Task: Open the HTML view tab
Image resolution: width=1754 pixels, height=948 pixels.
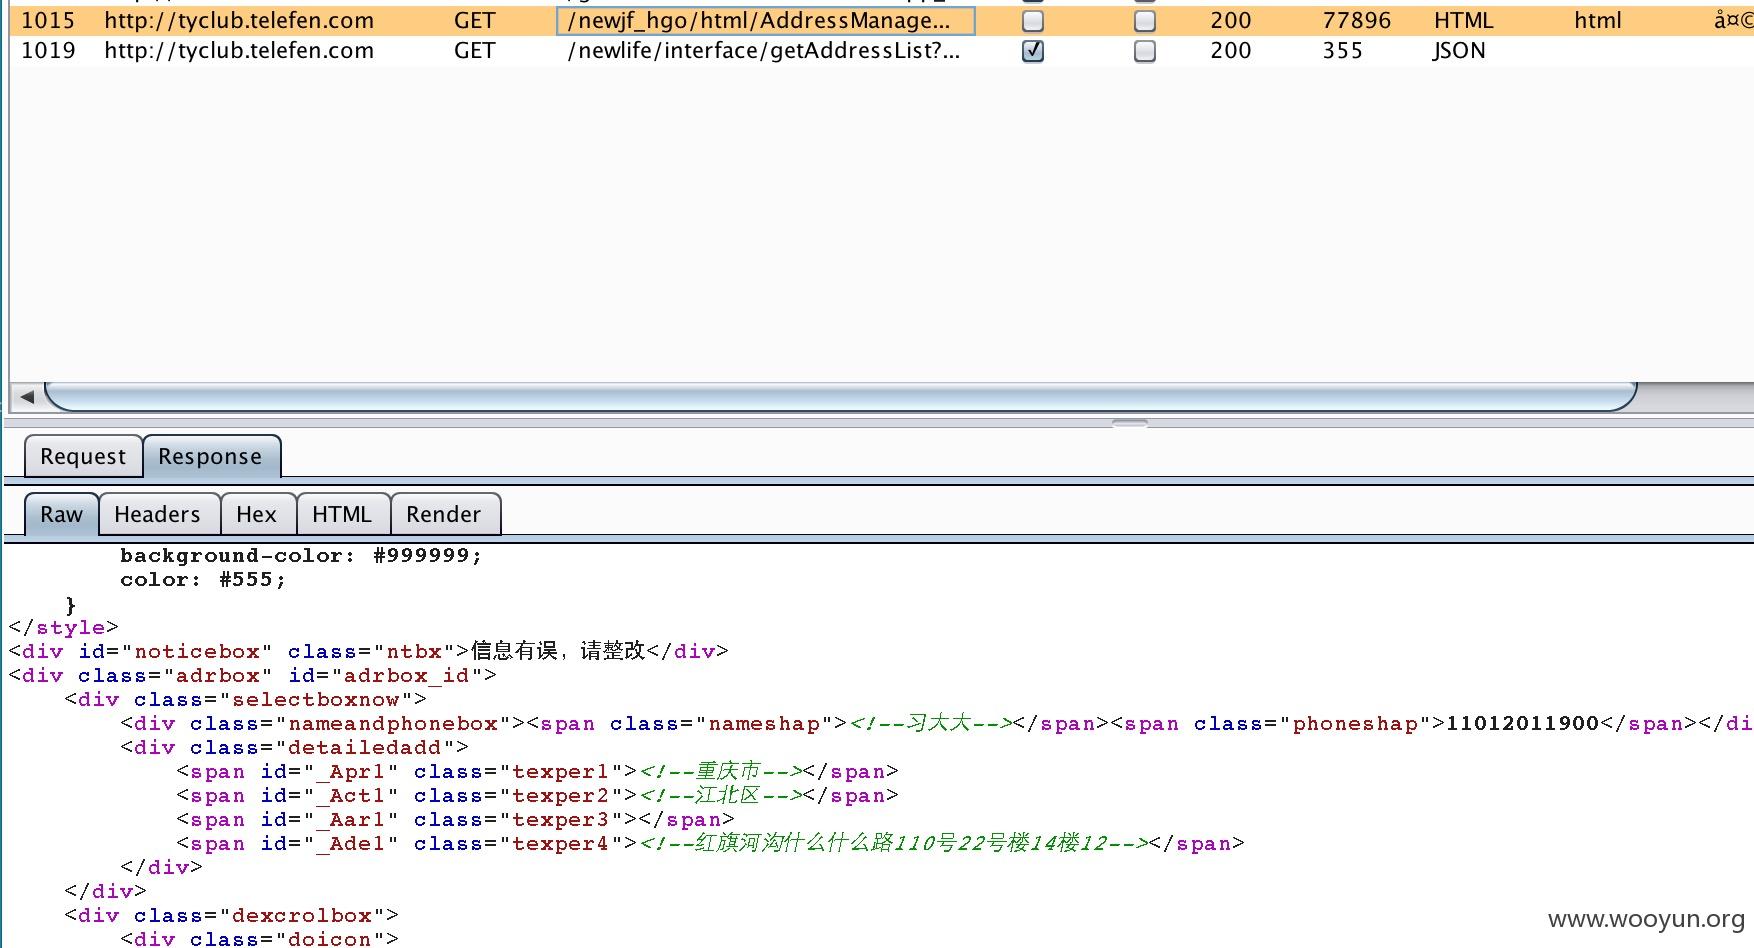Action: tap(341, 514)
